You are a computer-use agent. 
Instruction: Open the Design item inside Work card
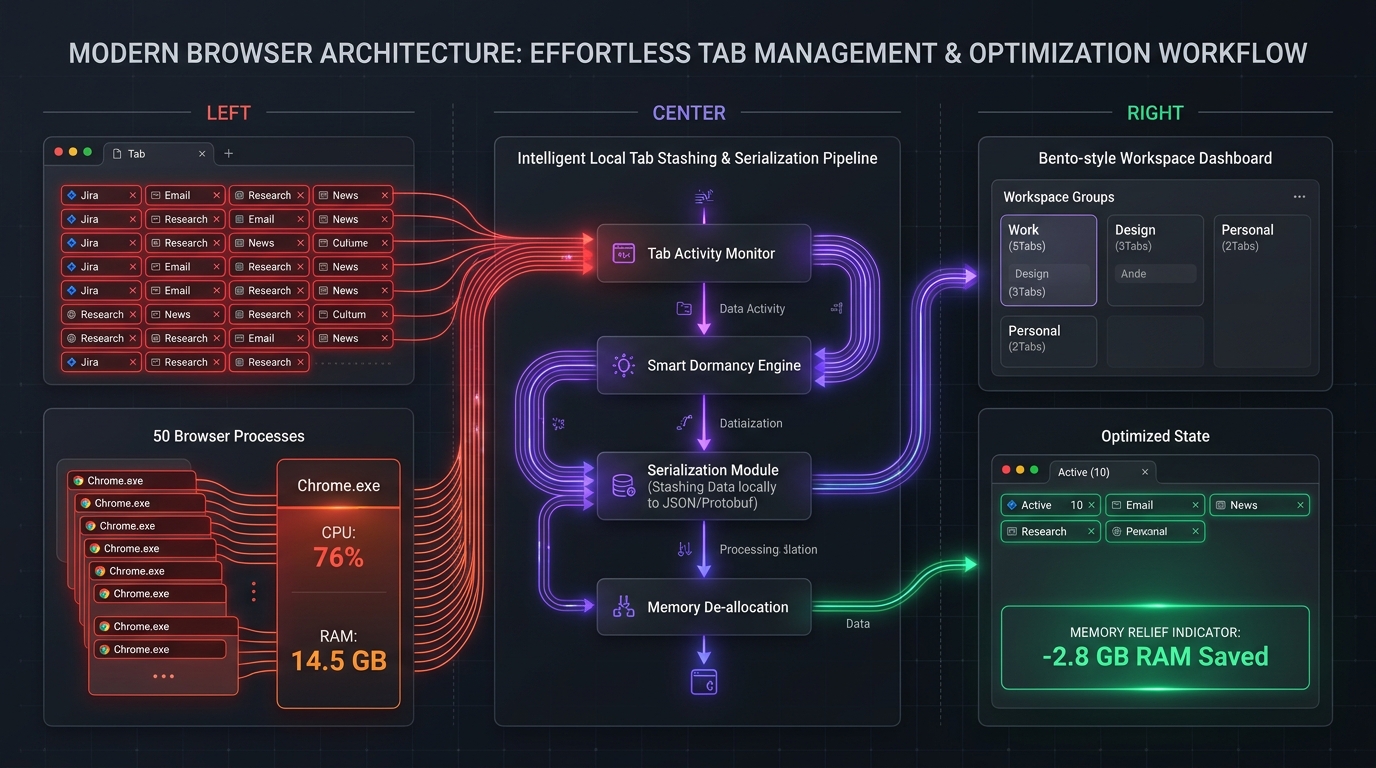1049,273
